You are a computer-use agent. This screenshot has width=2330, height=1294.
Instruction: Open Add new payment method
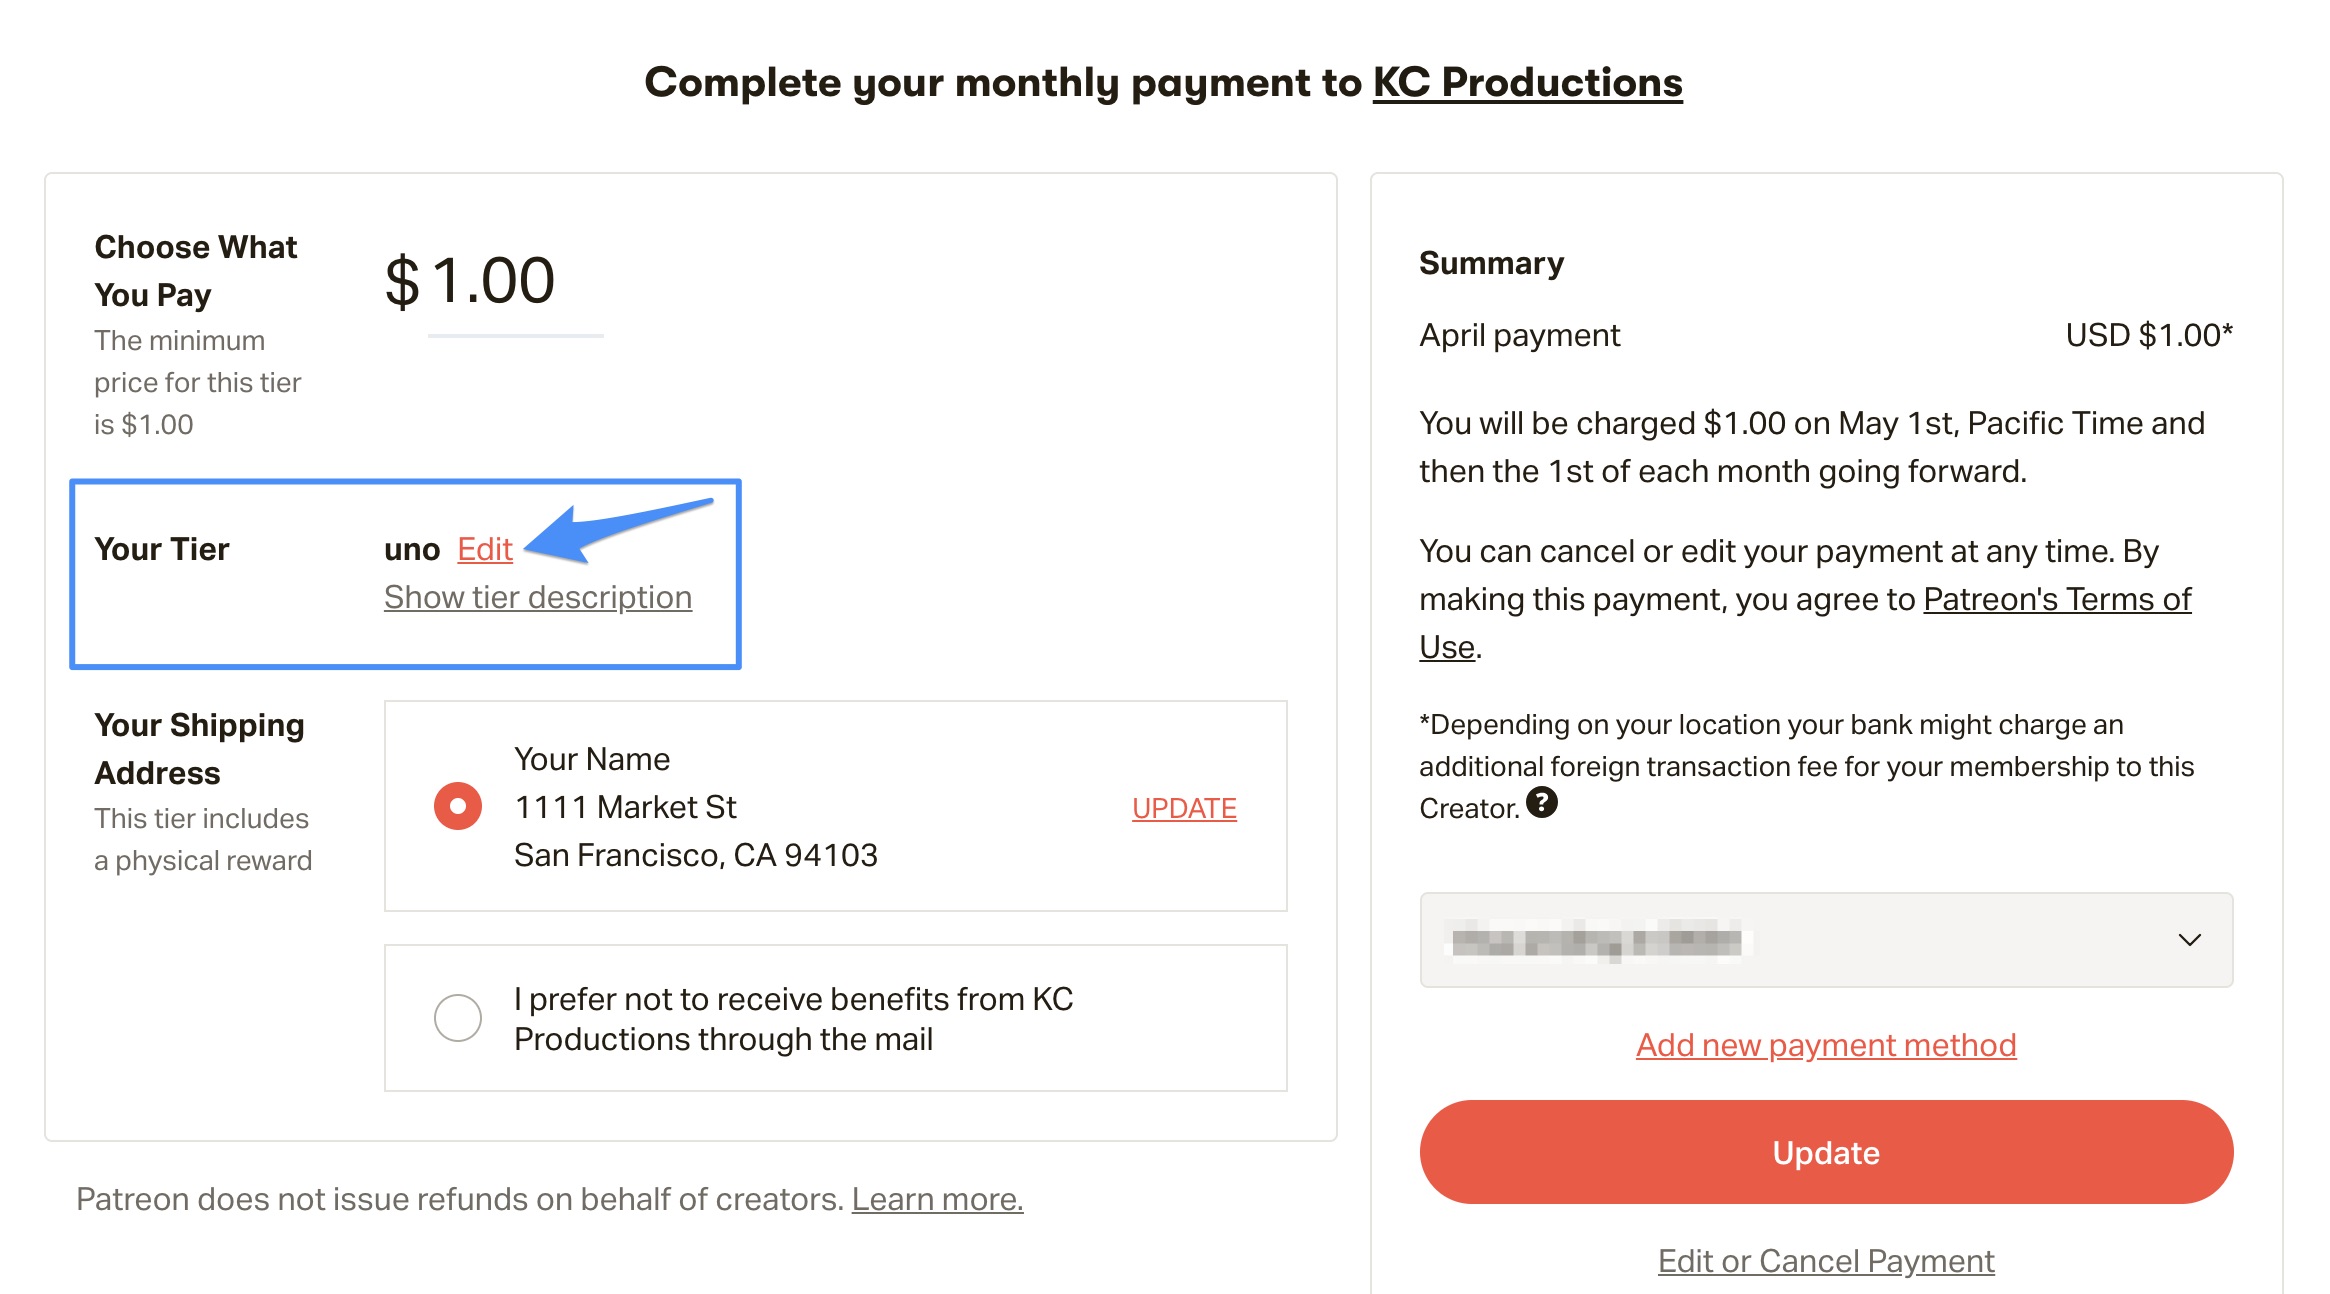[x=1826, y=1045]
